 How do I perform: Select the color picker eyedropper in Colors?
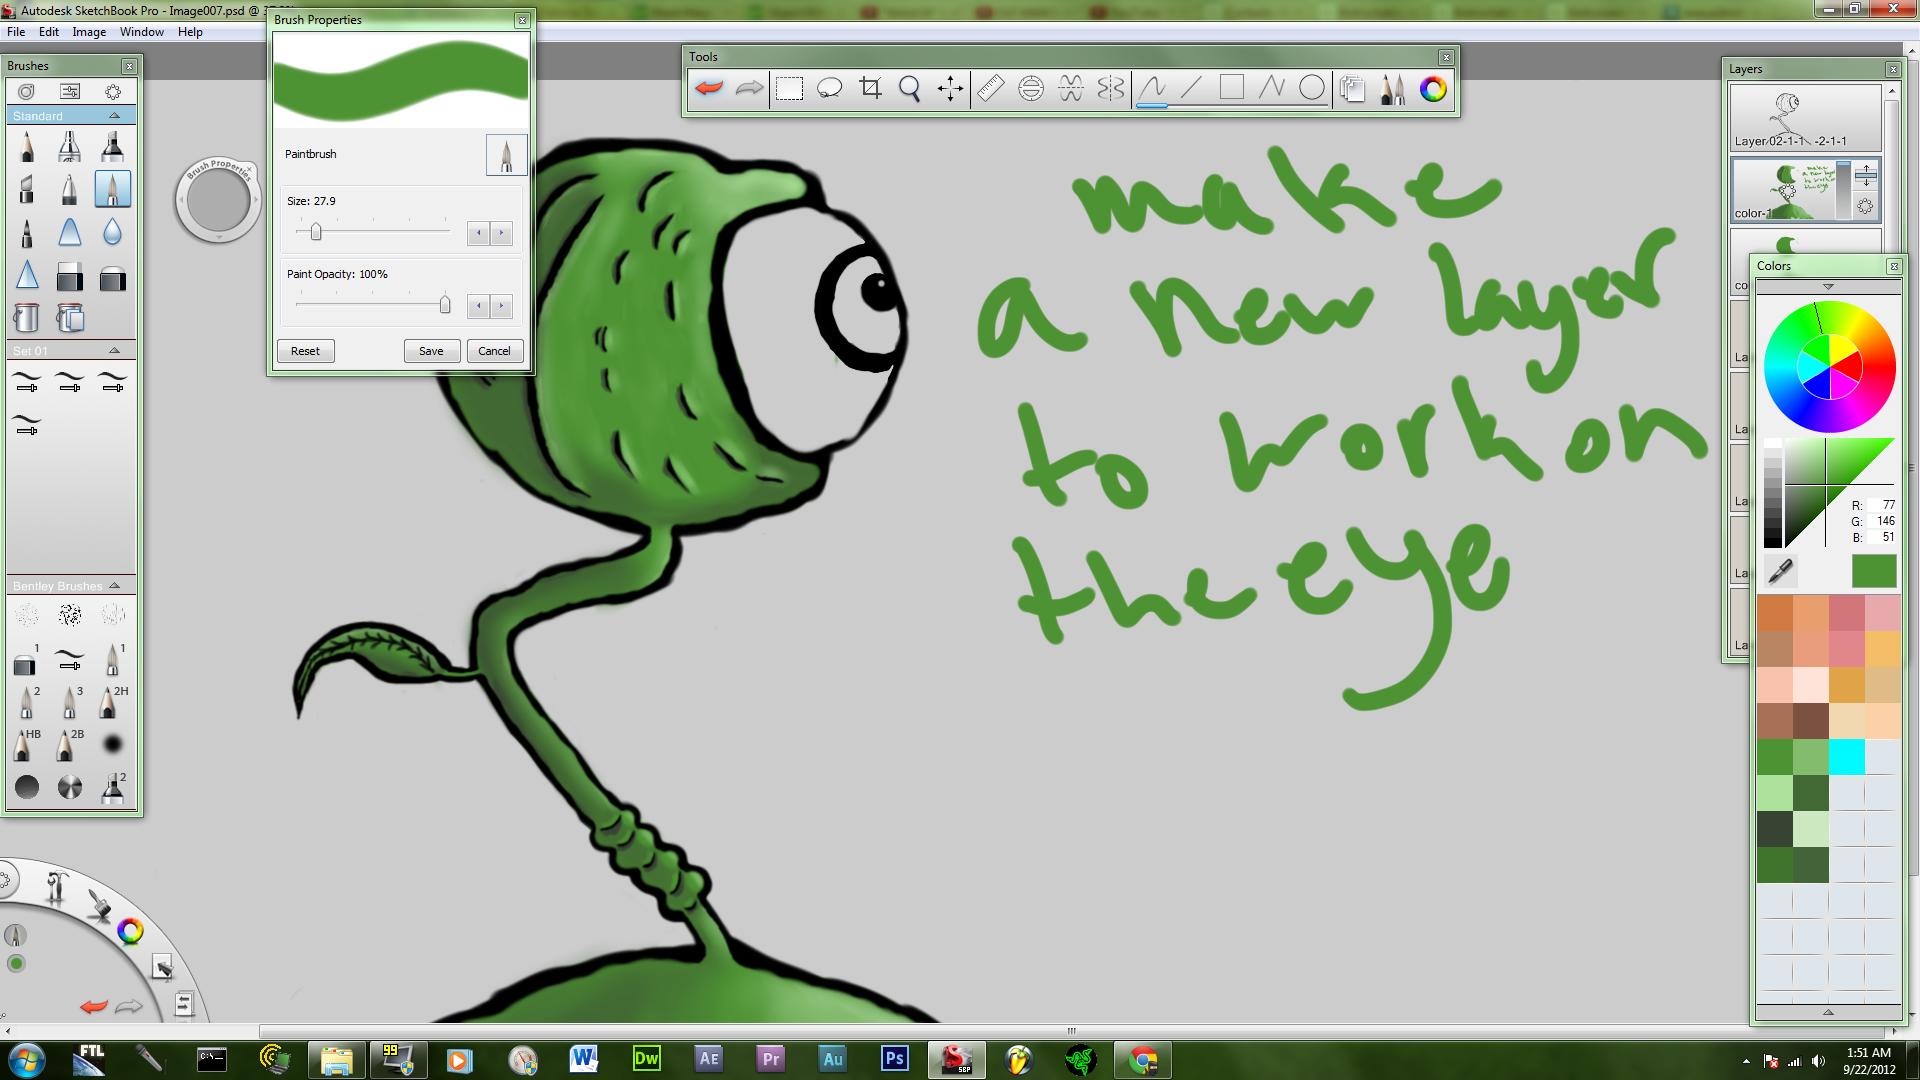1780,571
